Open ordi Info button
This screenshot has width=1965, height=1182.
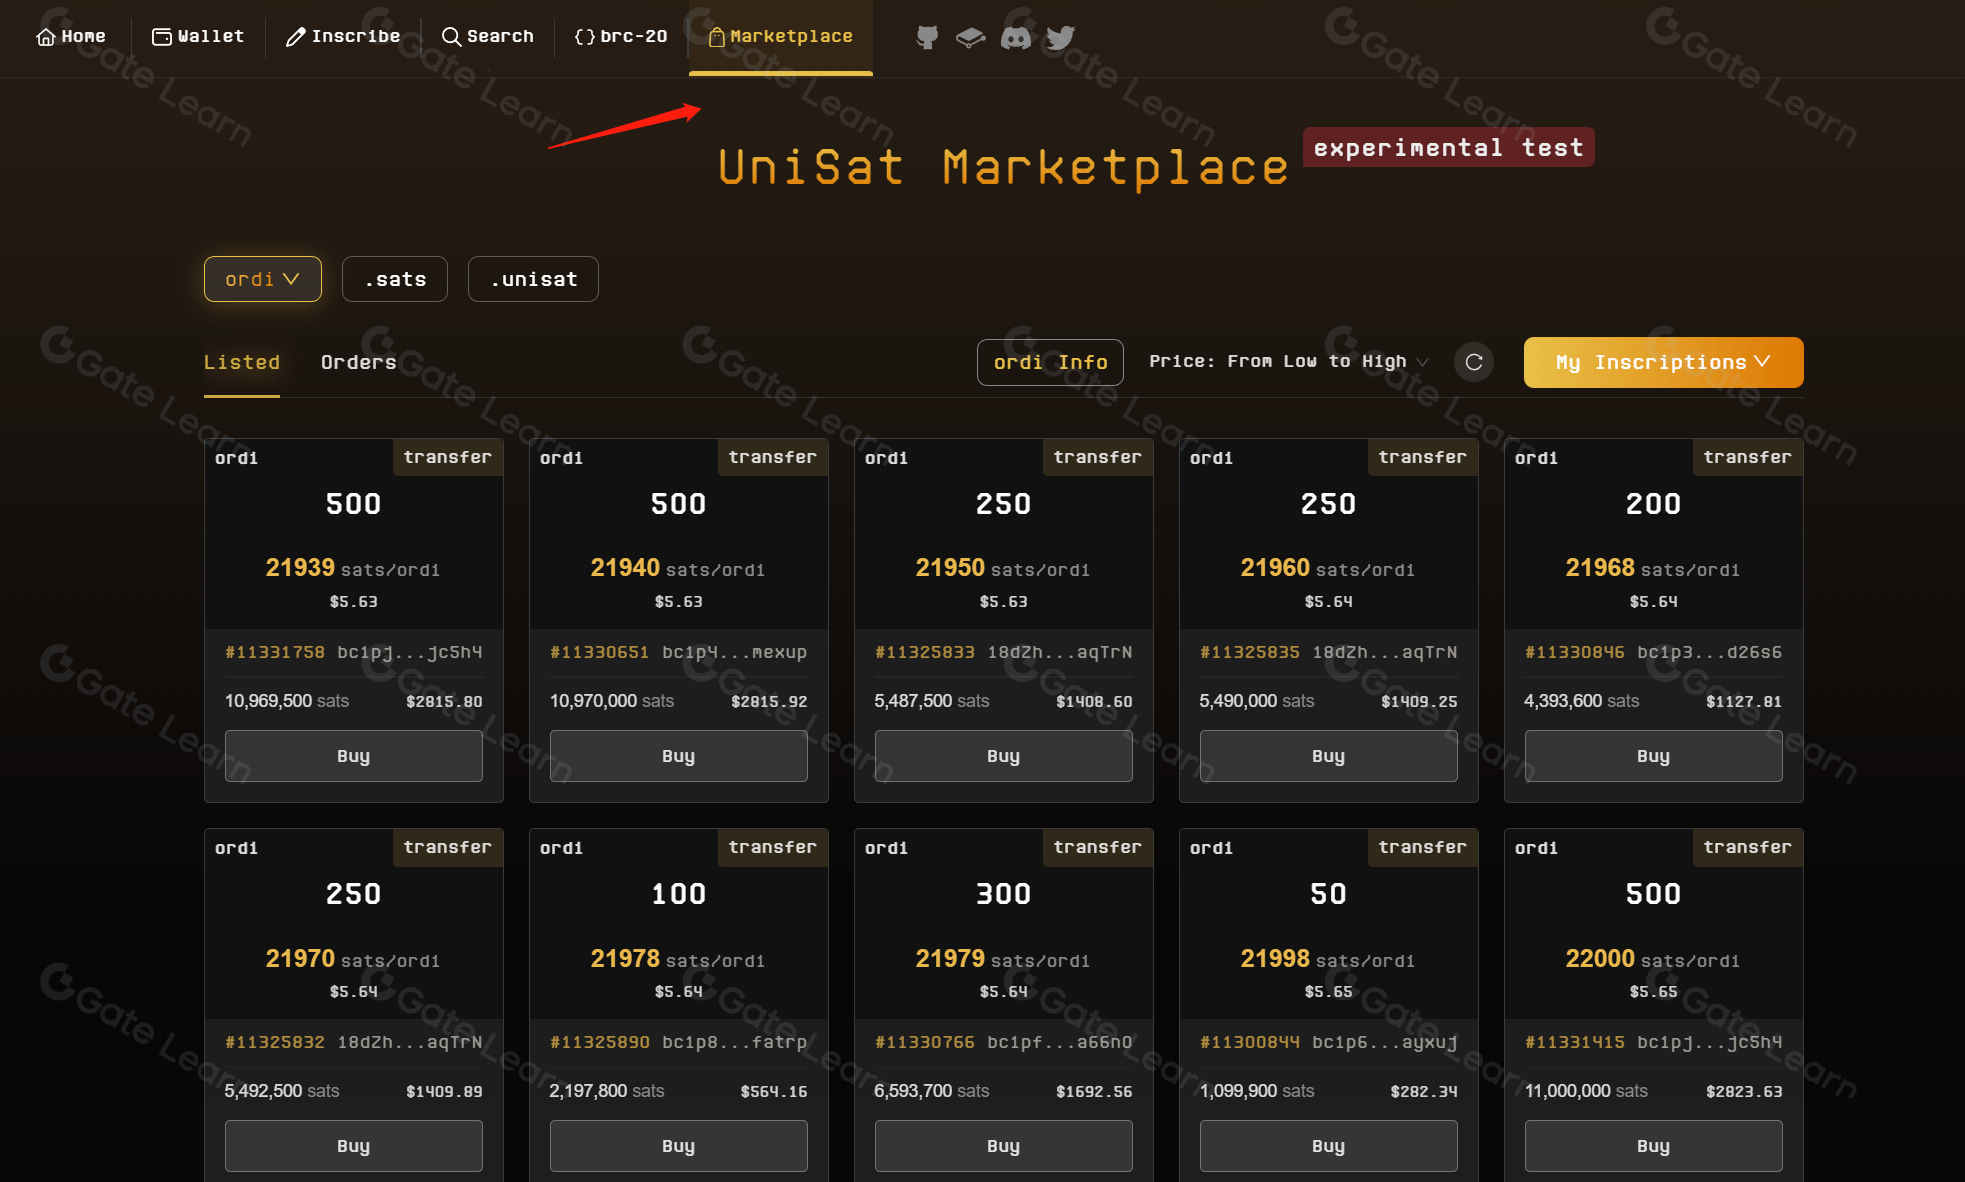point(1050,362)
